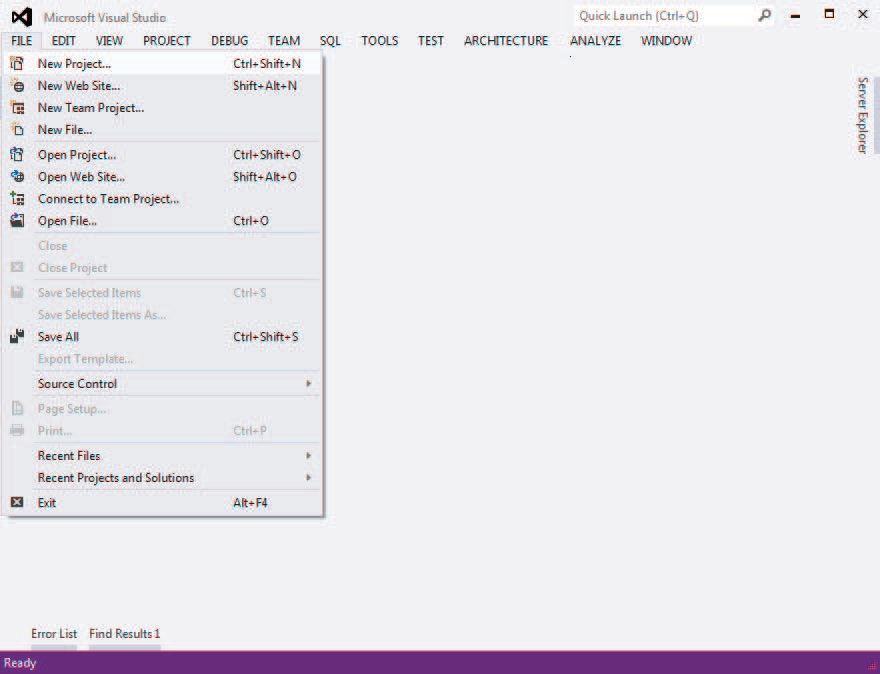Close the open FILE menu header
The height and width of the screenshot is (674, 880).
point(21,41)
